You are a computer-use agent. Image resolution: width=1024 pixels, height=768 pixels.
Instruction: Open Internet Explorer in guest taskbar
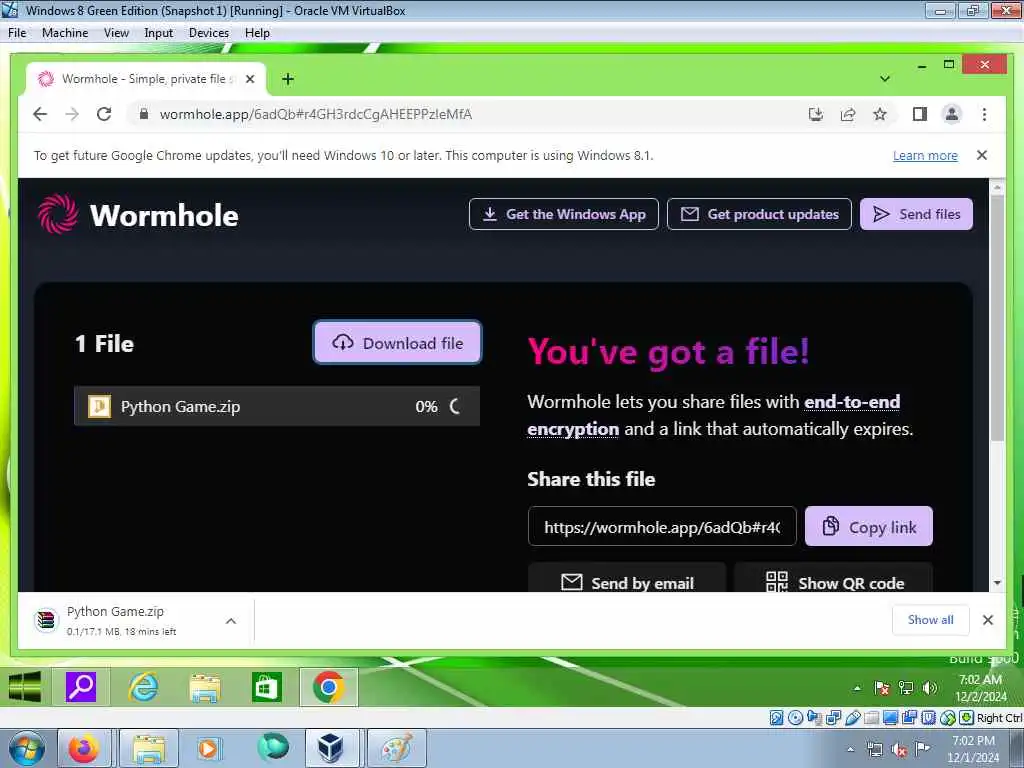point(143,687)
